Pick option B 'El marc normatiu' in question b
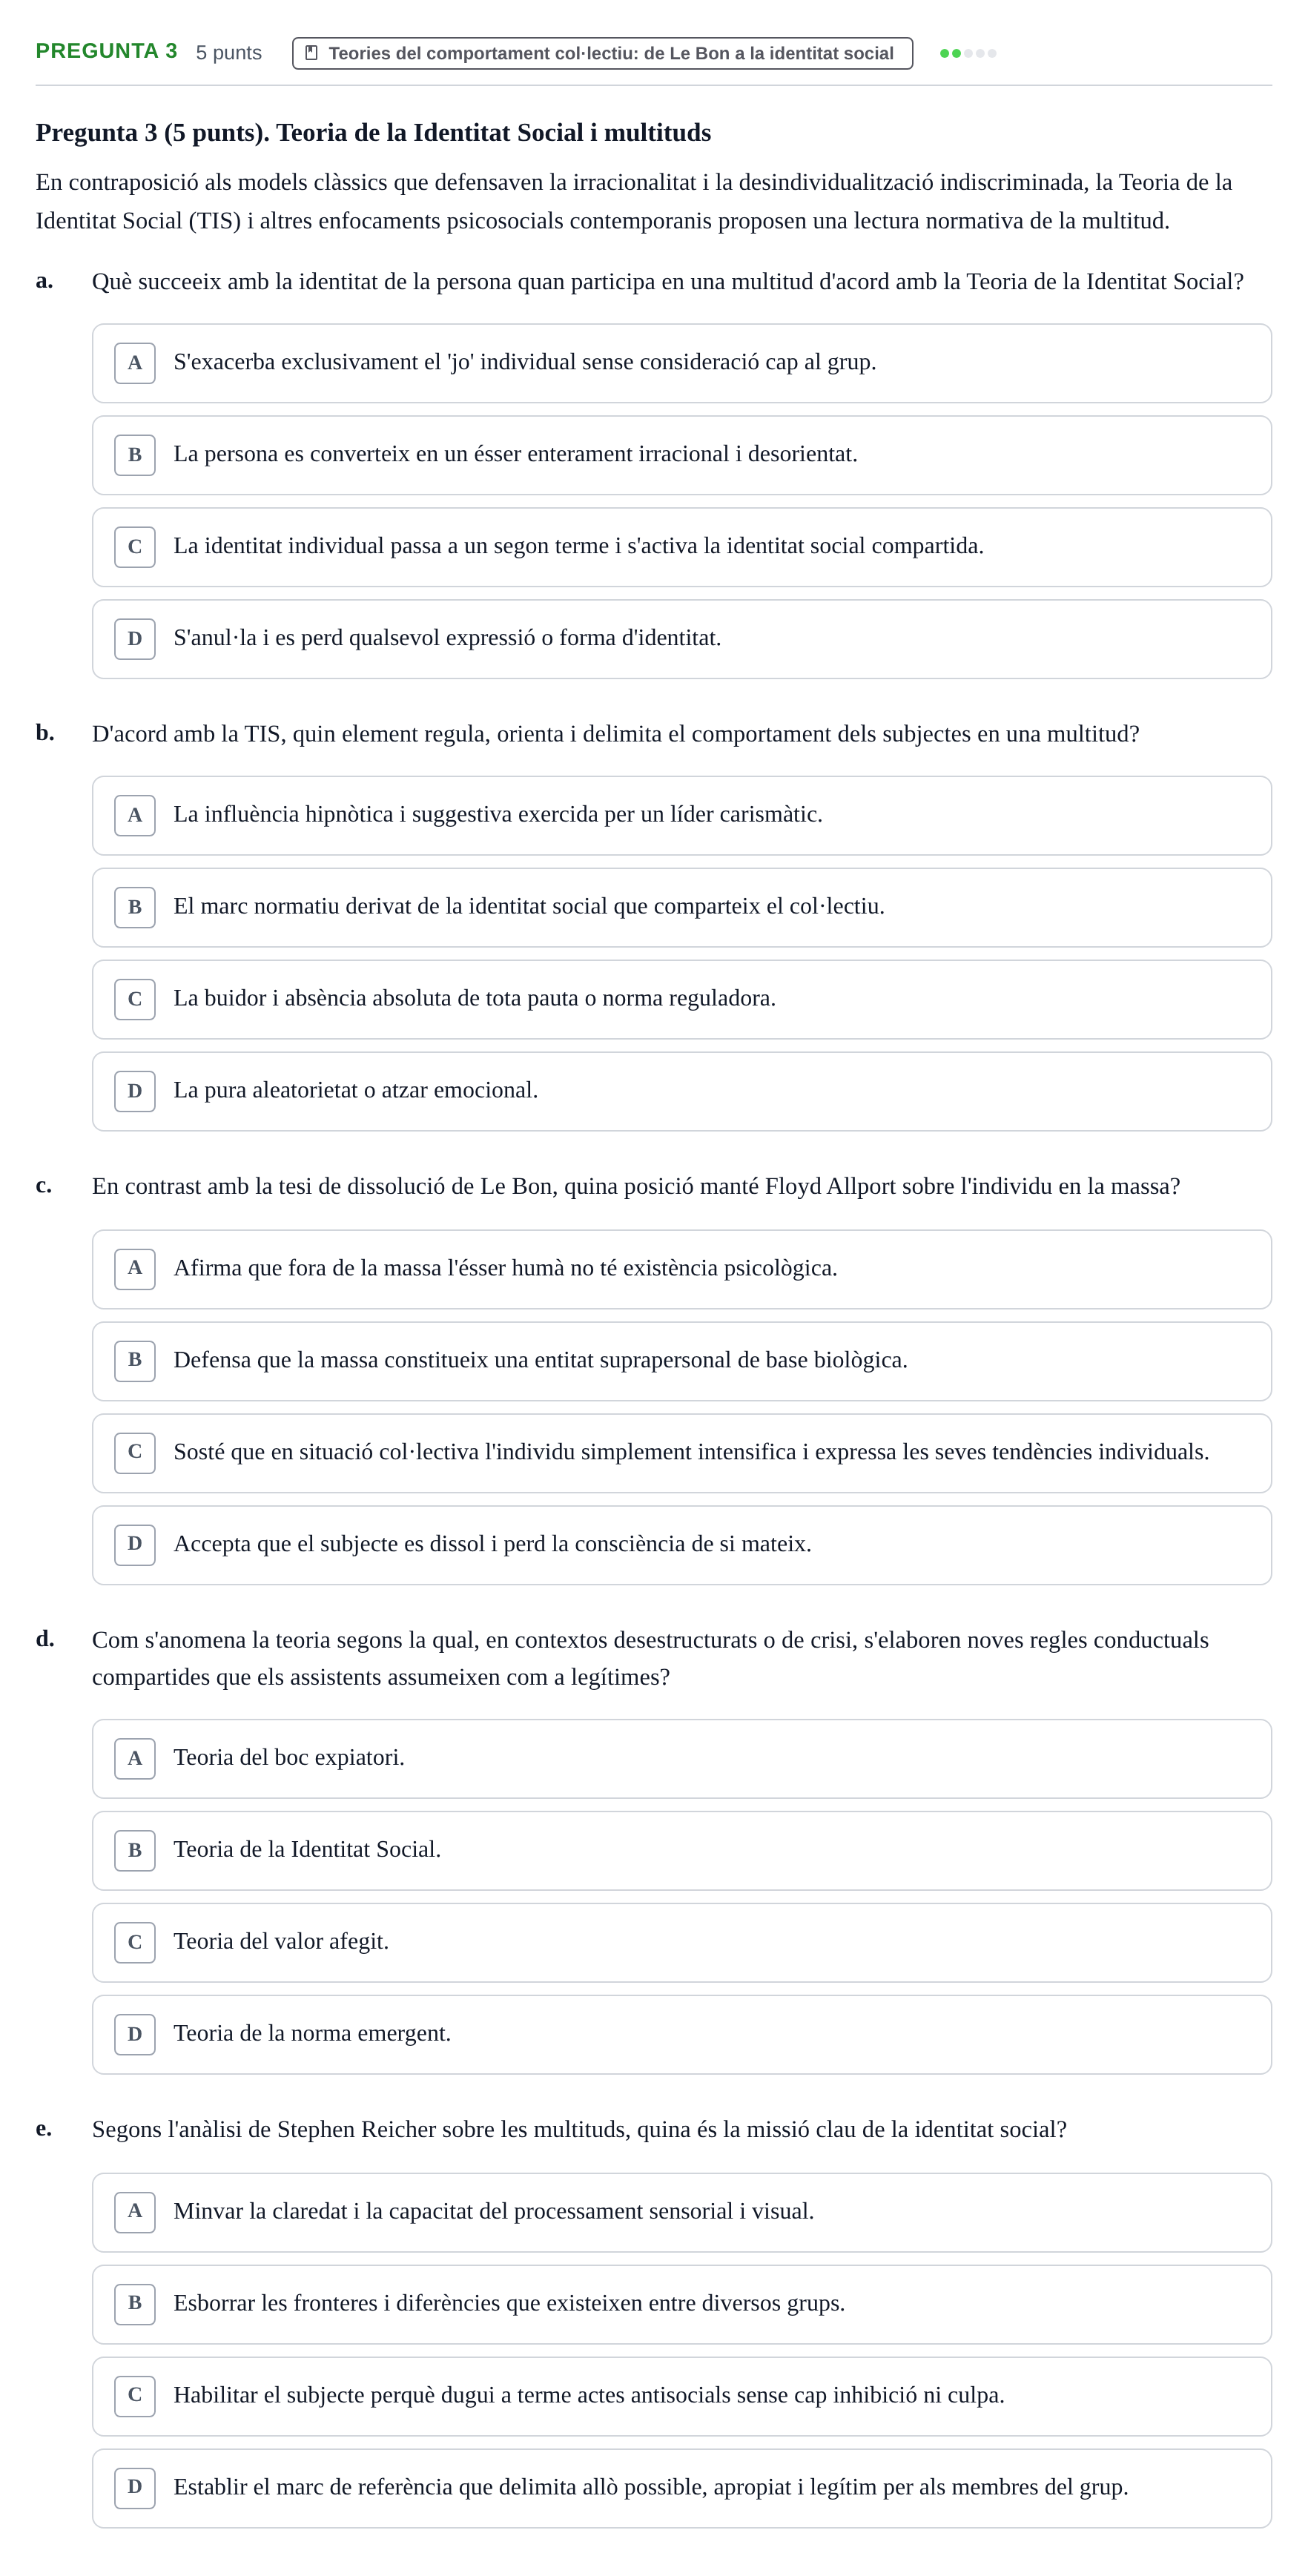This screenshot has height=2576, width=1308. pos(681,907)
